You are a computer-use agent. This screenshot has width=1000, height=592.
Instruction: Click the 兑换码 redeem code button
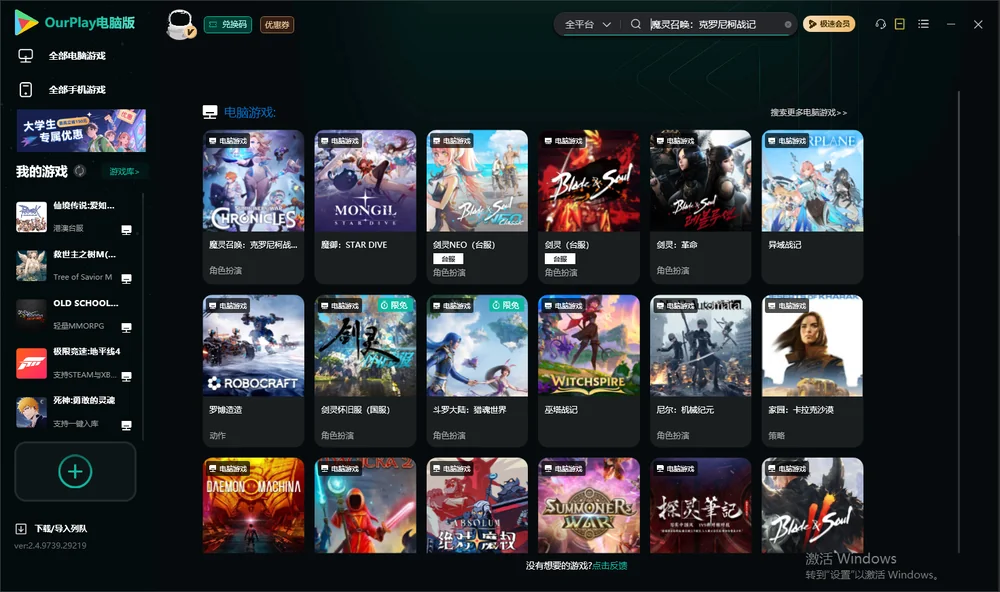point(228,25)
